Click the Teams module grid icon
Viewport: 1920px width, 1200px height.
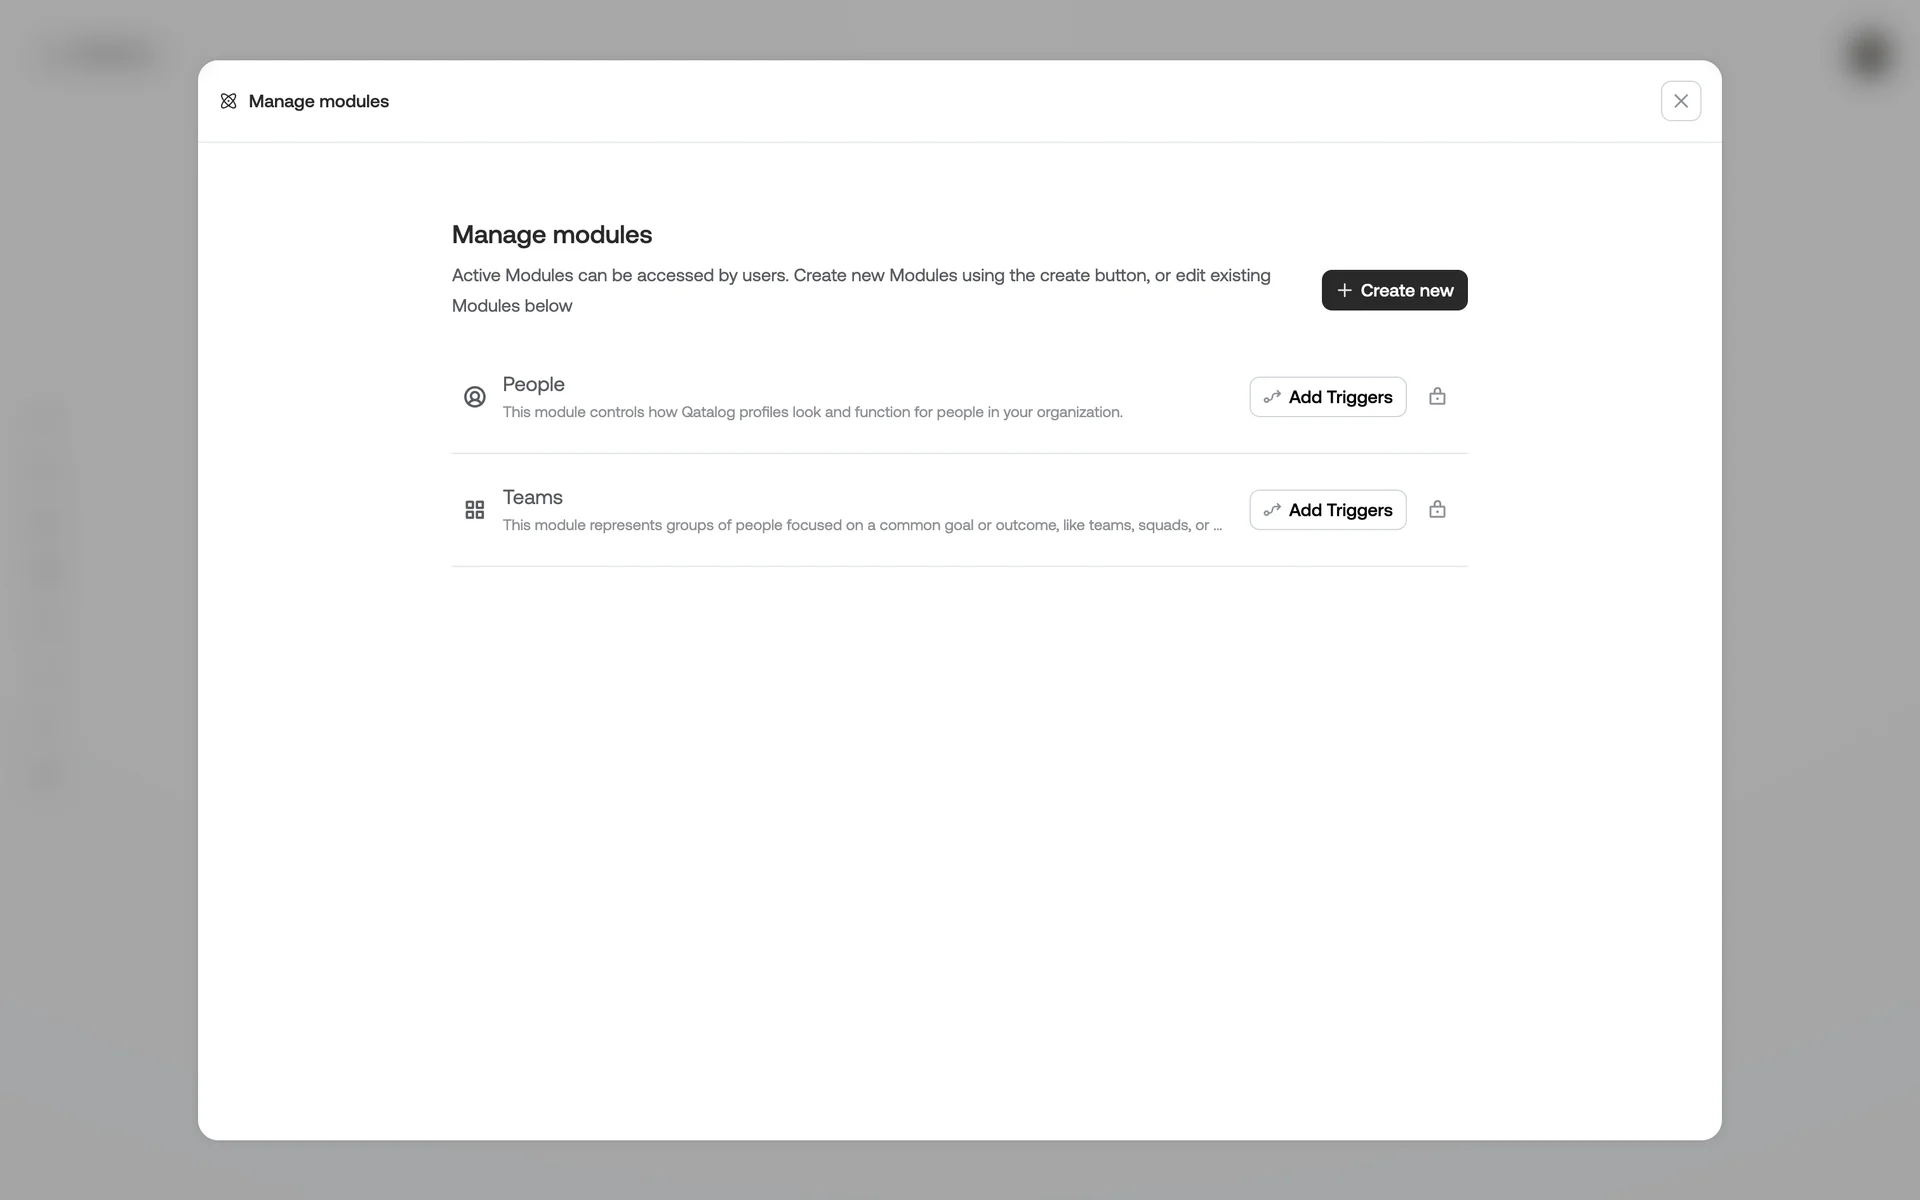[x=475, y=510]
